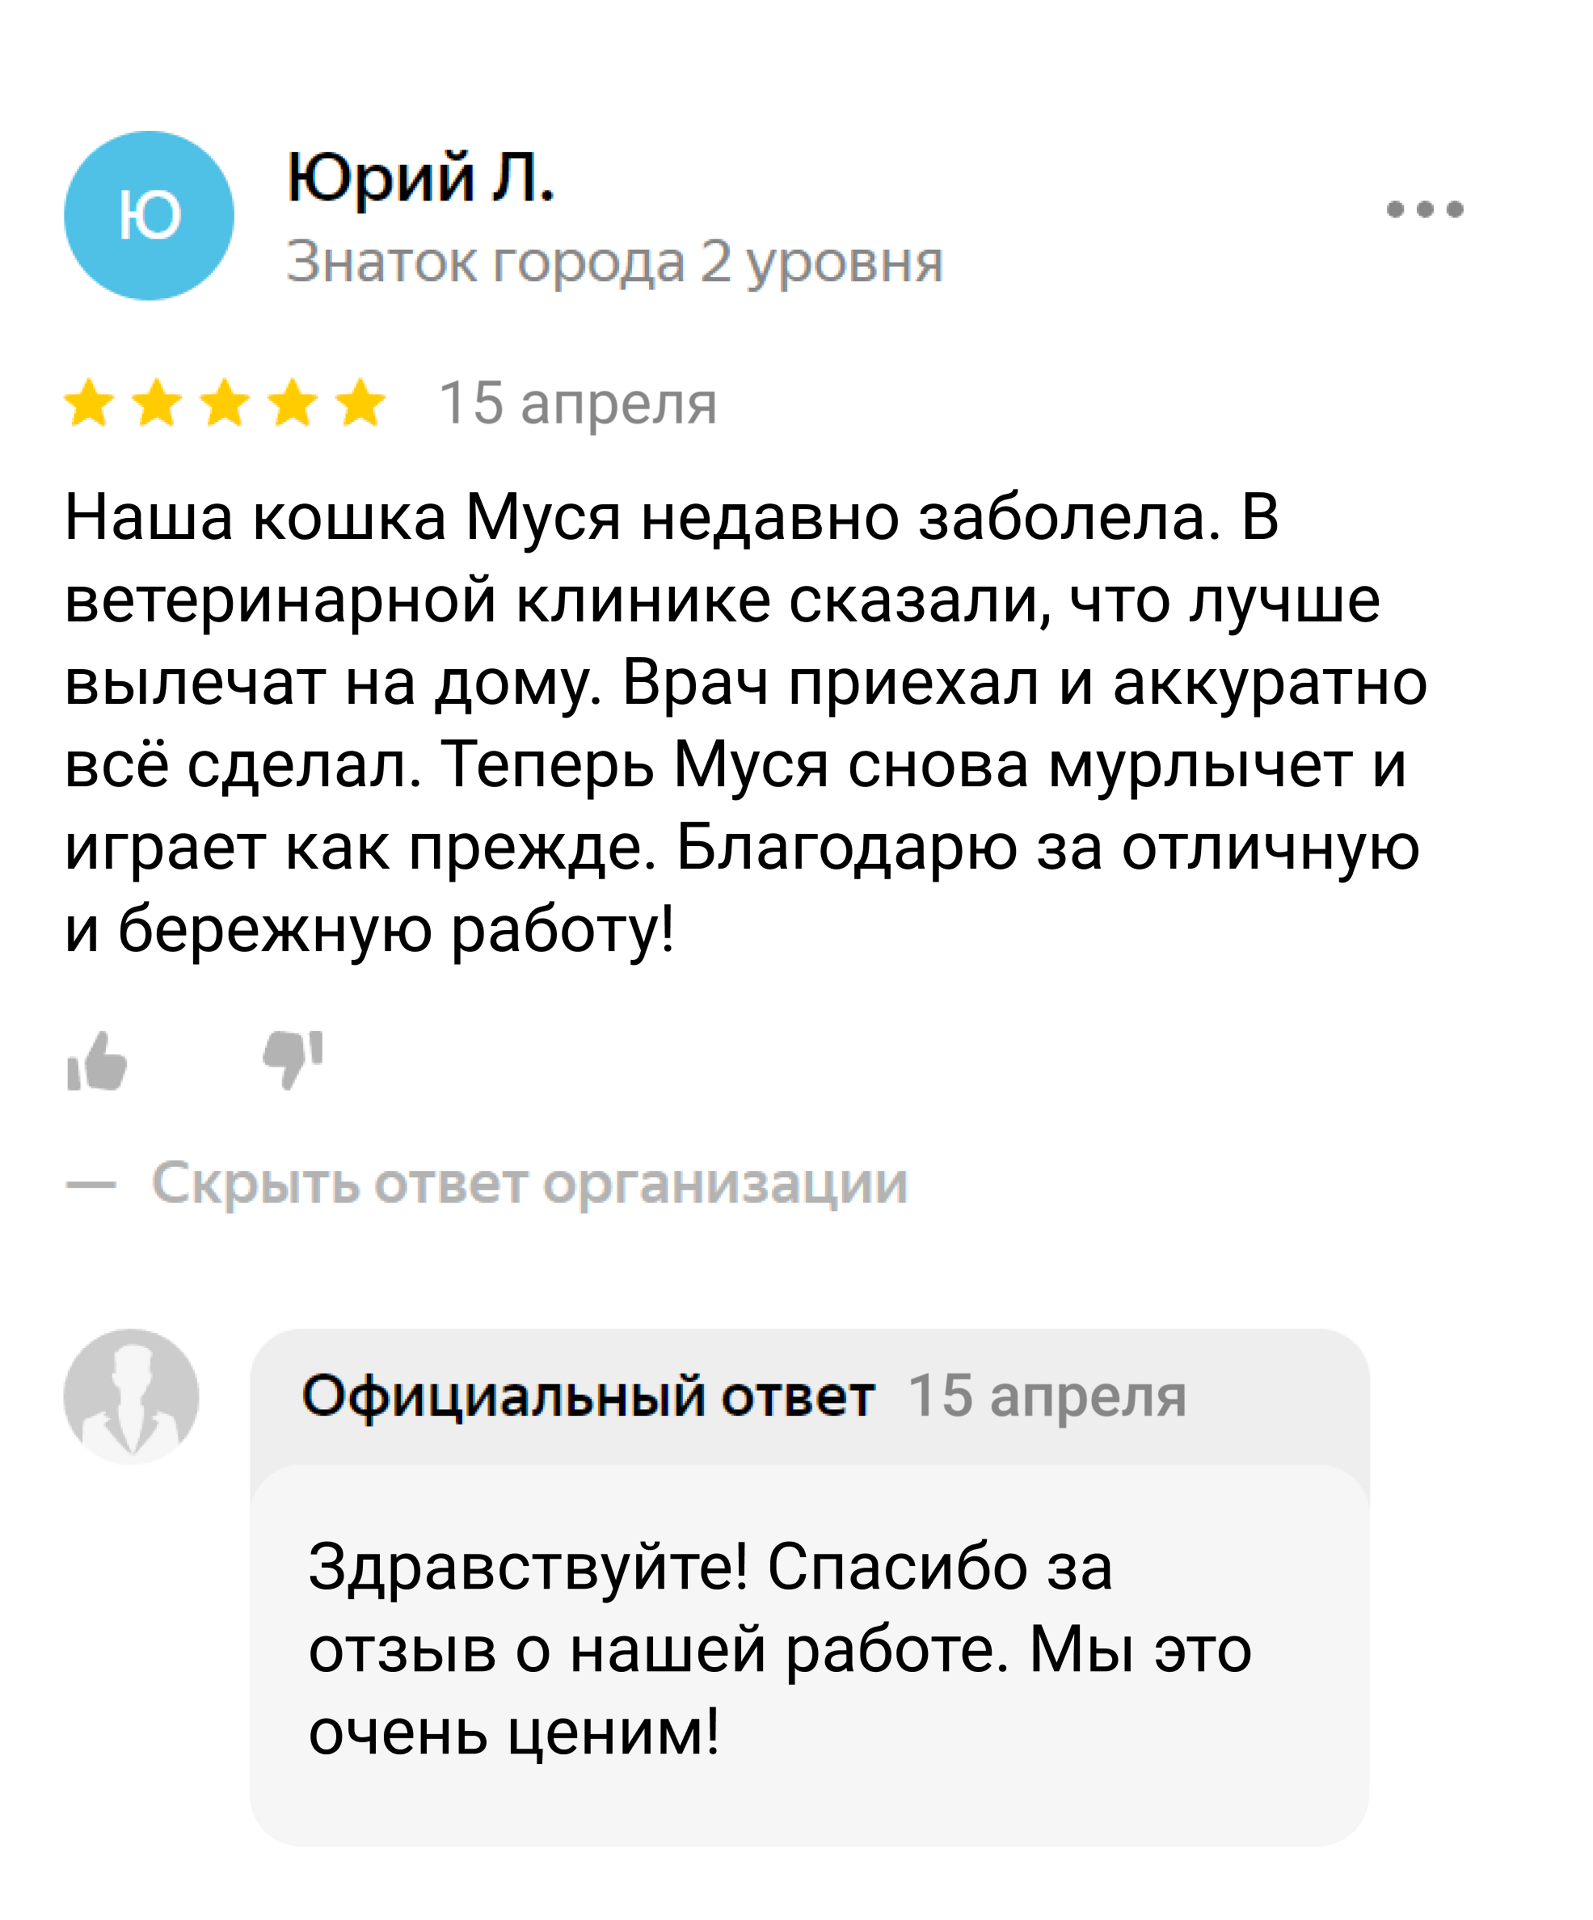Click the fifth rating star

[361, 404]
